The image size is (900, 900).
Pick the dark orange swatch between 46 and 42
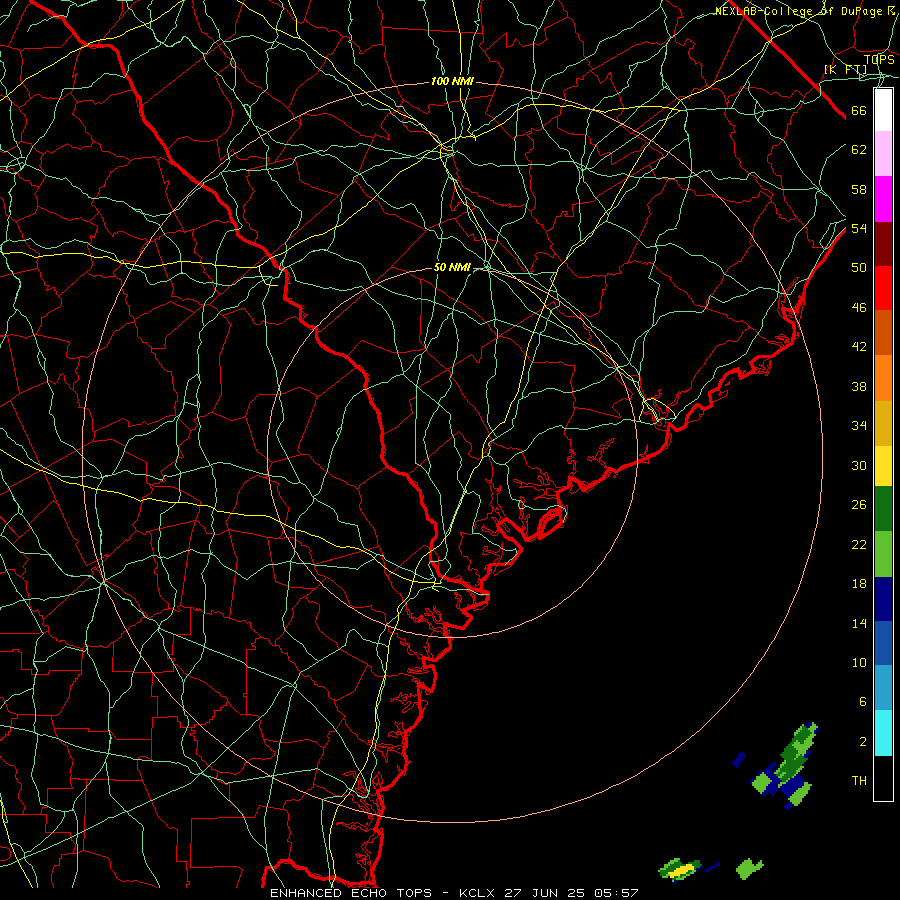coord(883,333)
